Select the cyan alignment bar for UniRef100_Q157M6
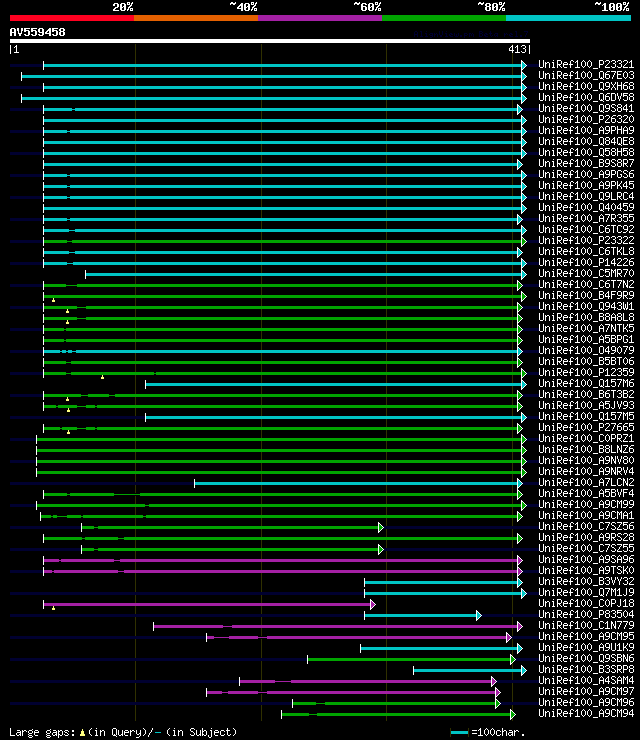This screenshot has height=740, width=640. tap(336, 385)
